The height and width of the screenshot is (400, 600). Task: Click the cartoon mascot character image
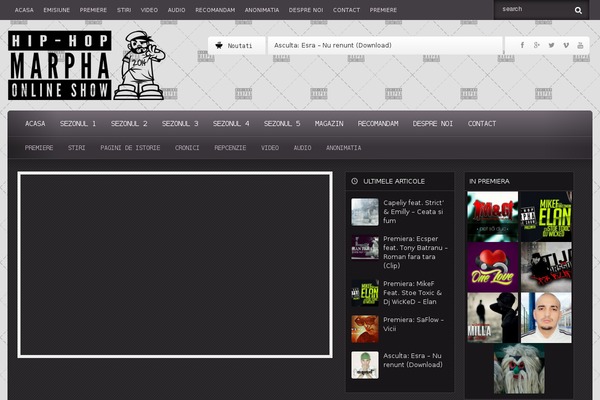[140, 65]
